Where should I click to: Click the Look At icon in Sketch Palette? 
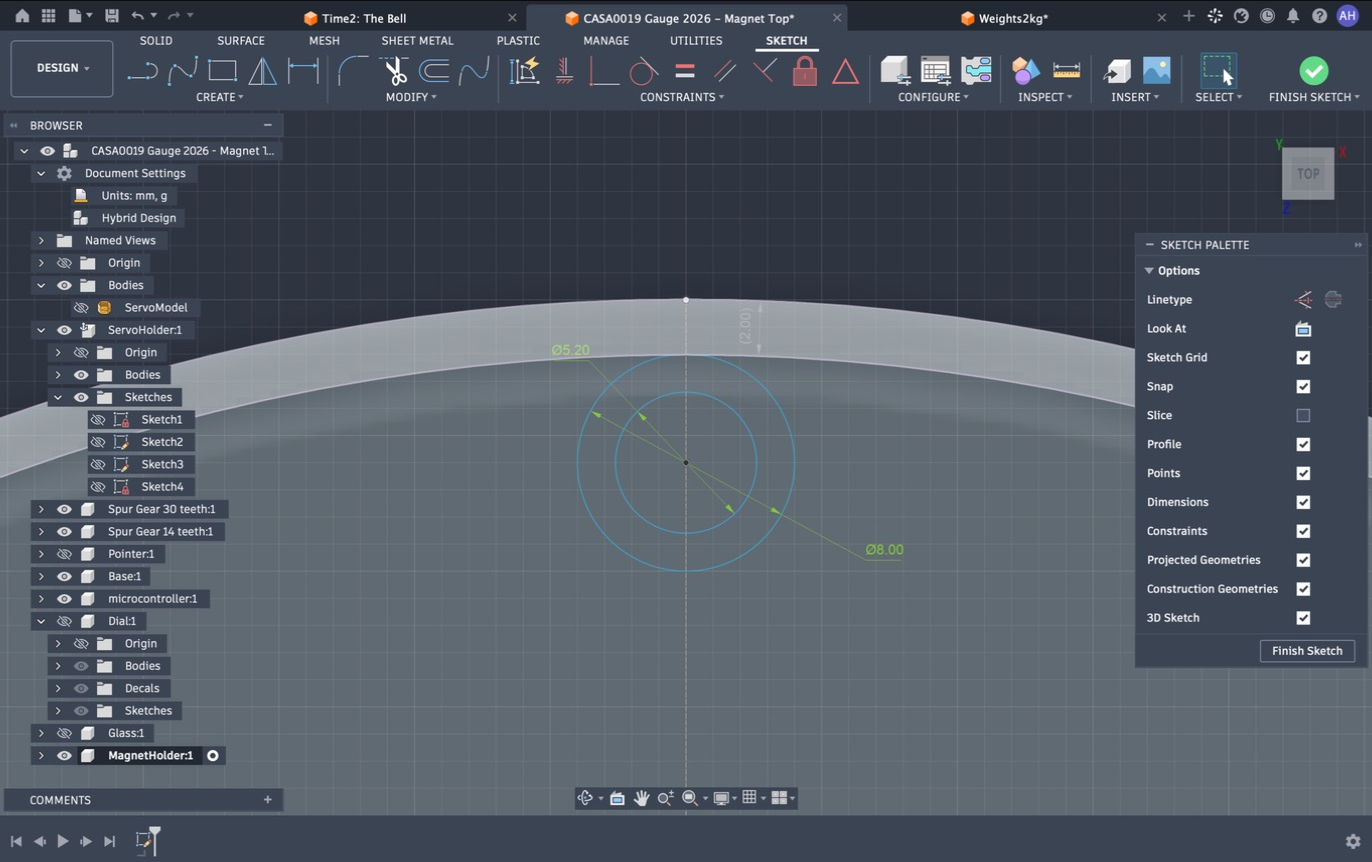[1303, 329]
